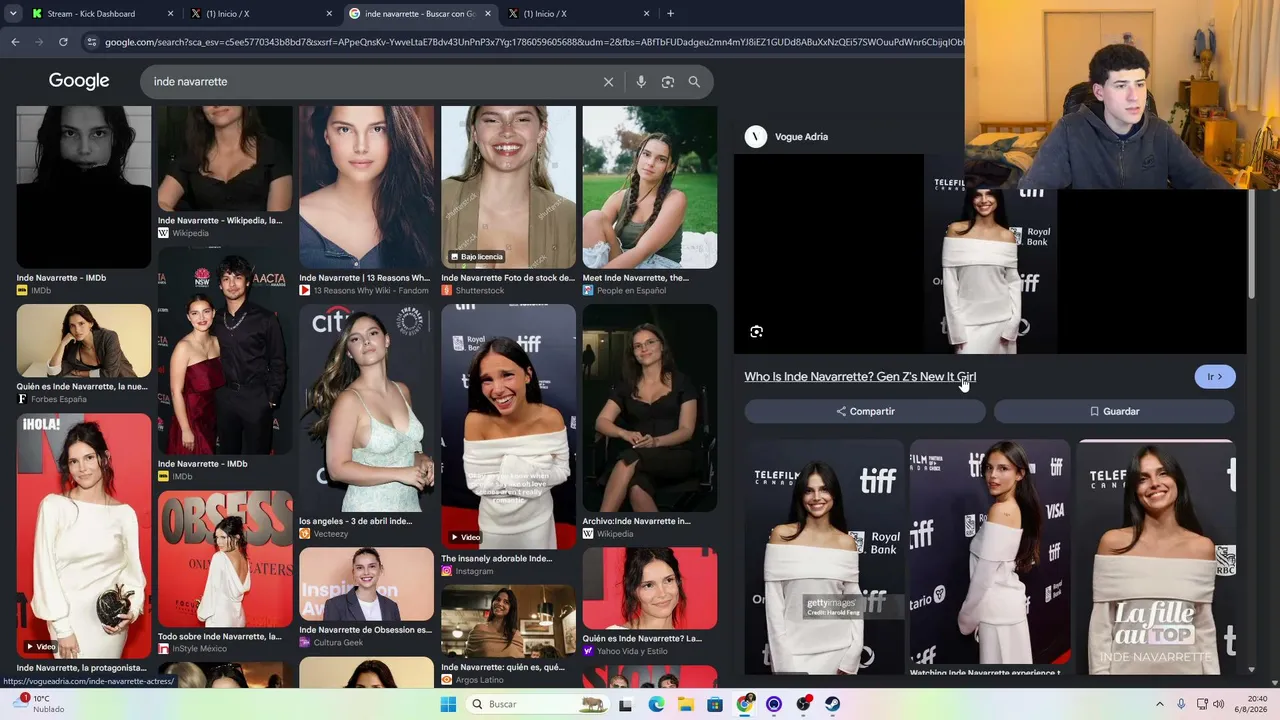
Task: Go to Google home via logo
Action: click(x=79, y=81)
